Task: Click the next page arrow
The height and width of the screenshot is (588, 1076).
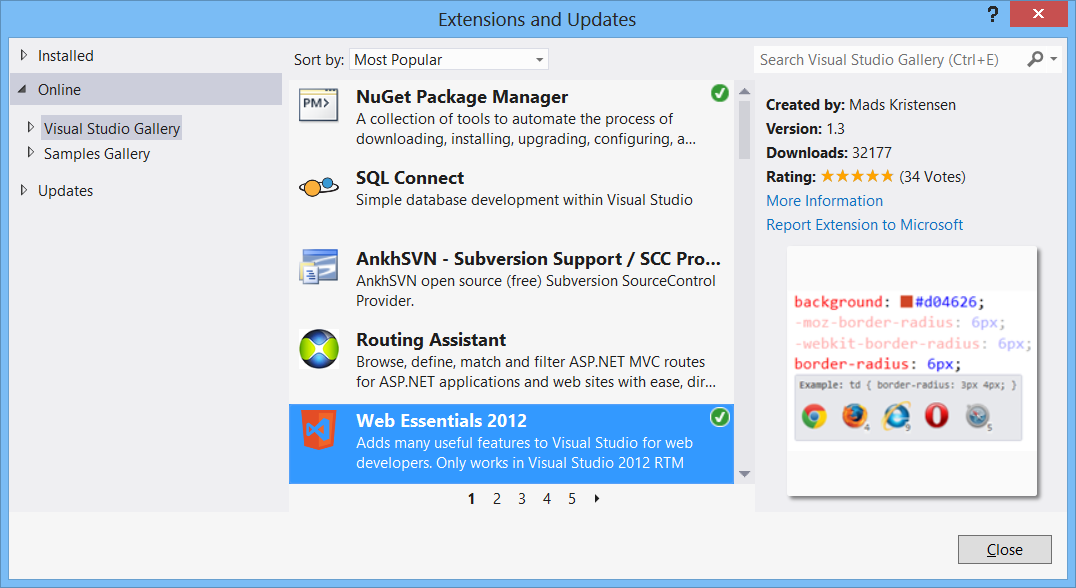Action: (597, 499)
